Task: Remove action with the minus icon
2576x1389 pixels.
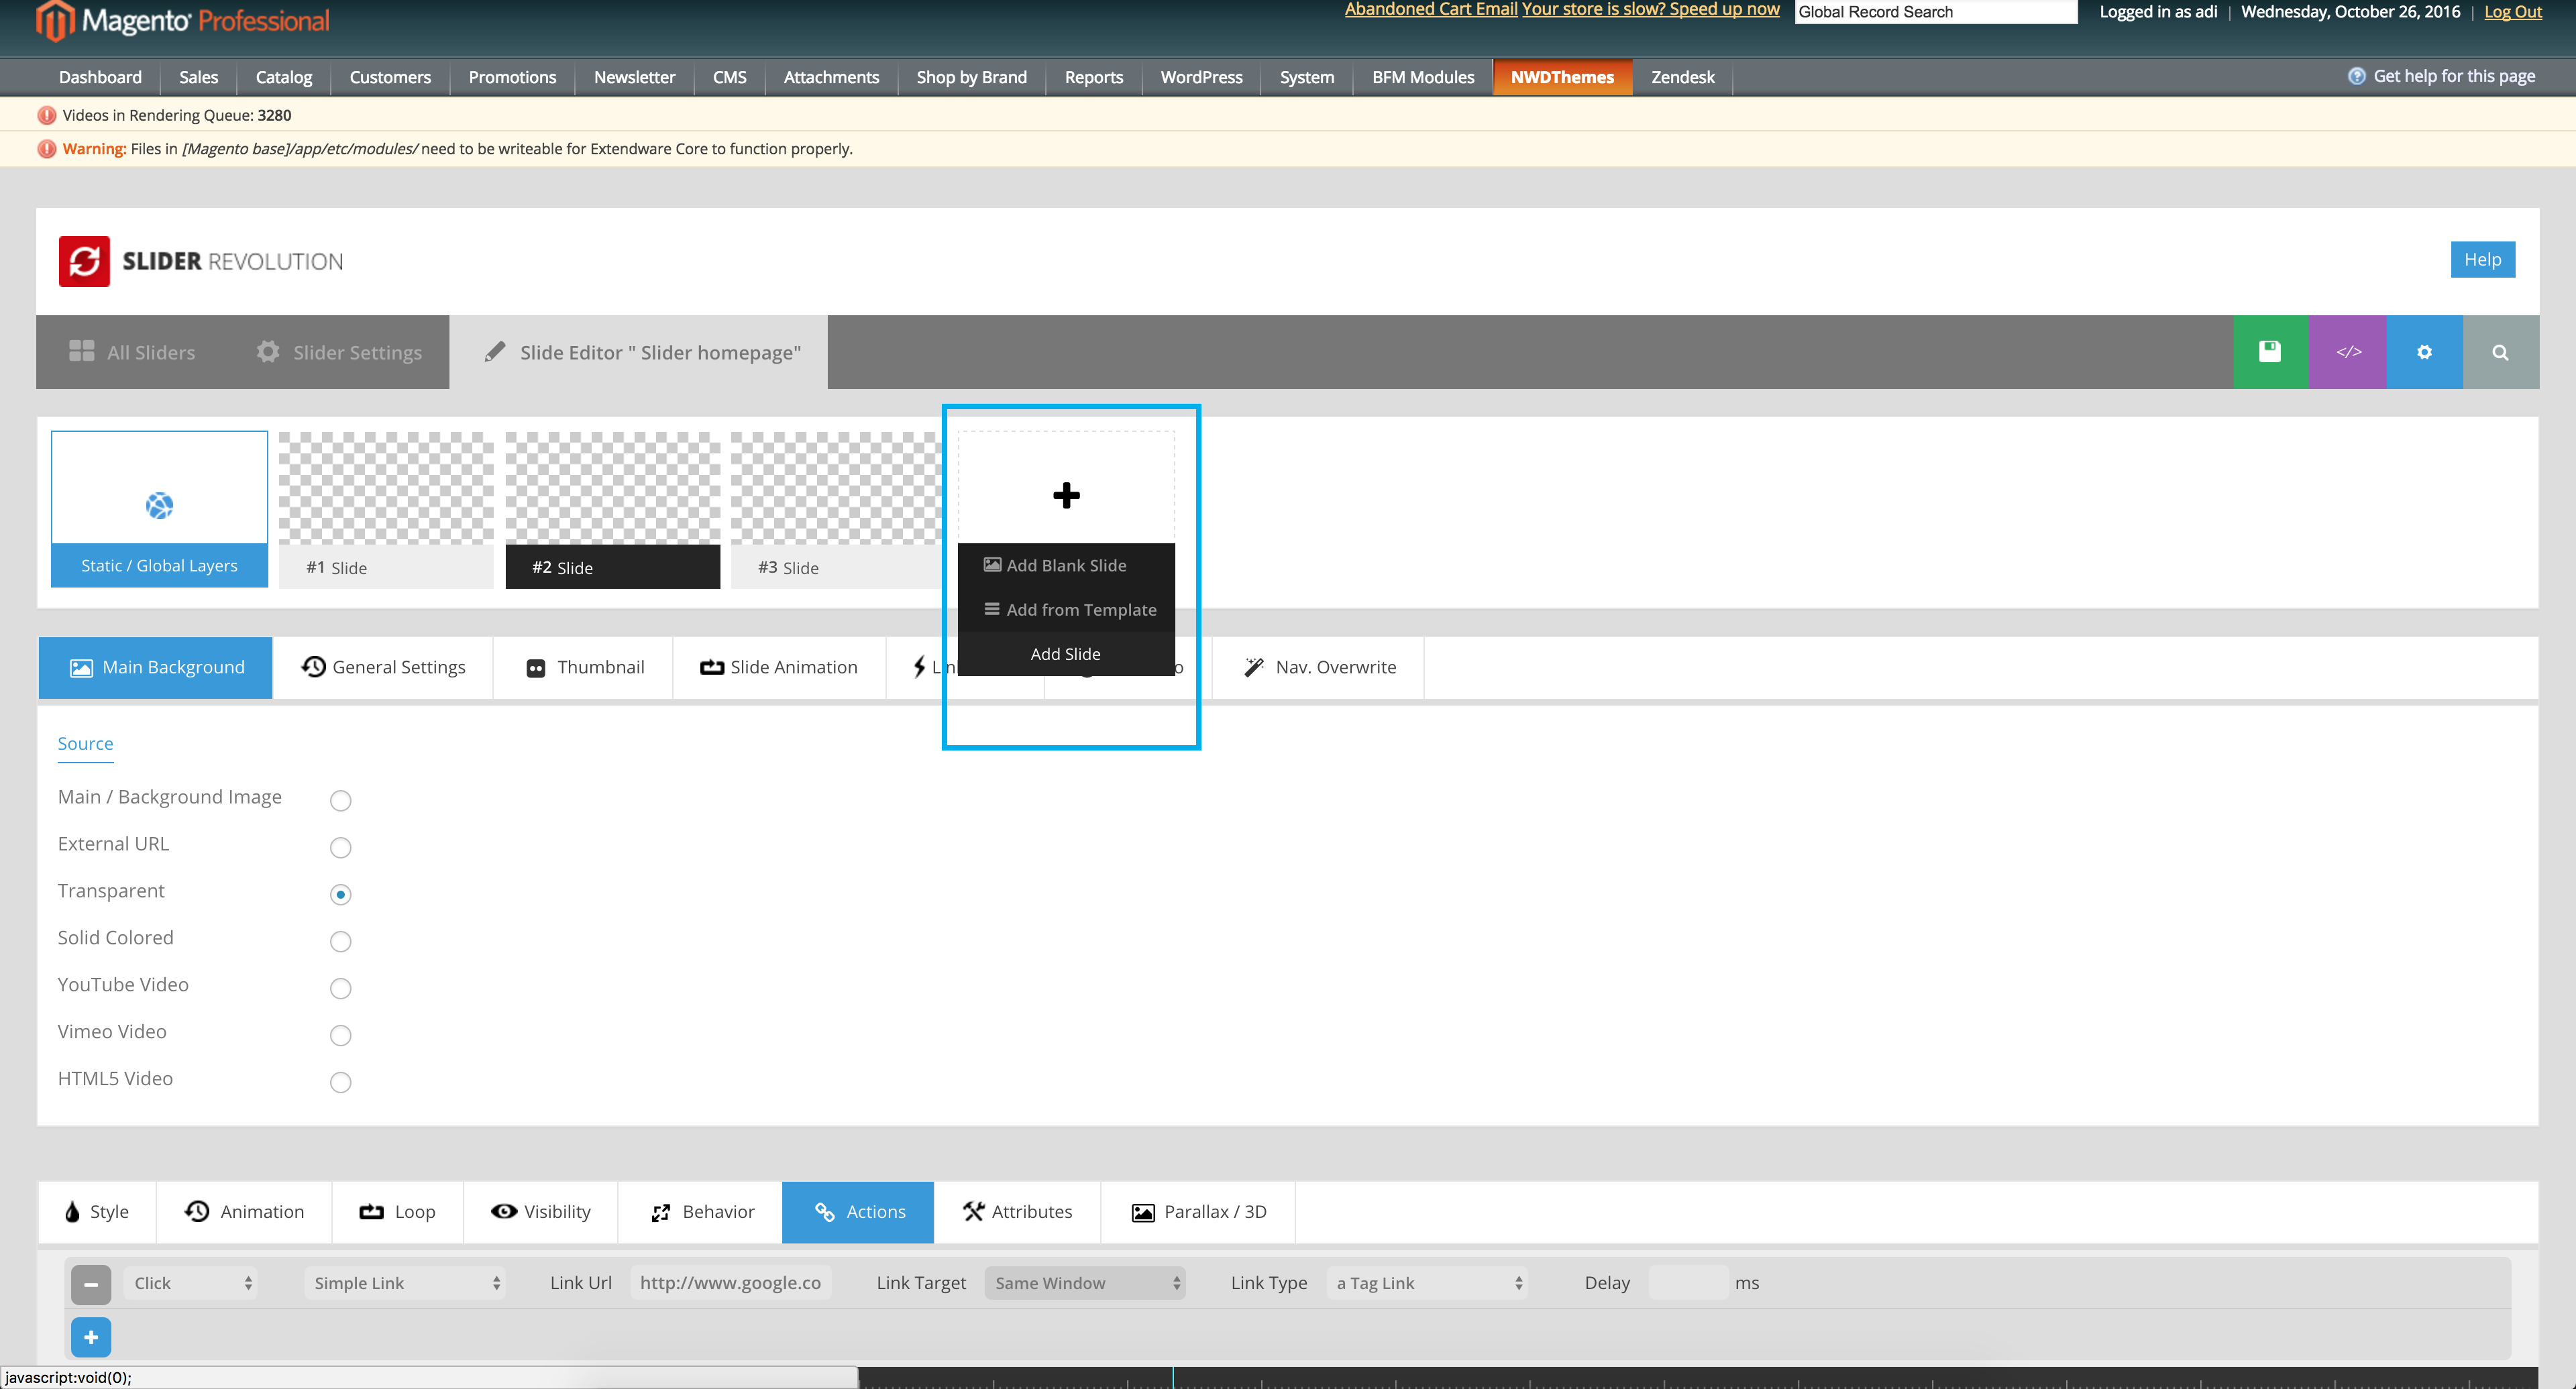Action: [x=91, y=1284]
